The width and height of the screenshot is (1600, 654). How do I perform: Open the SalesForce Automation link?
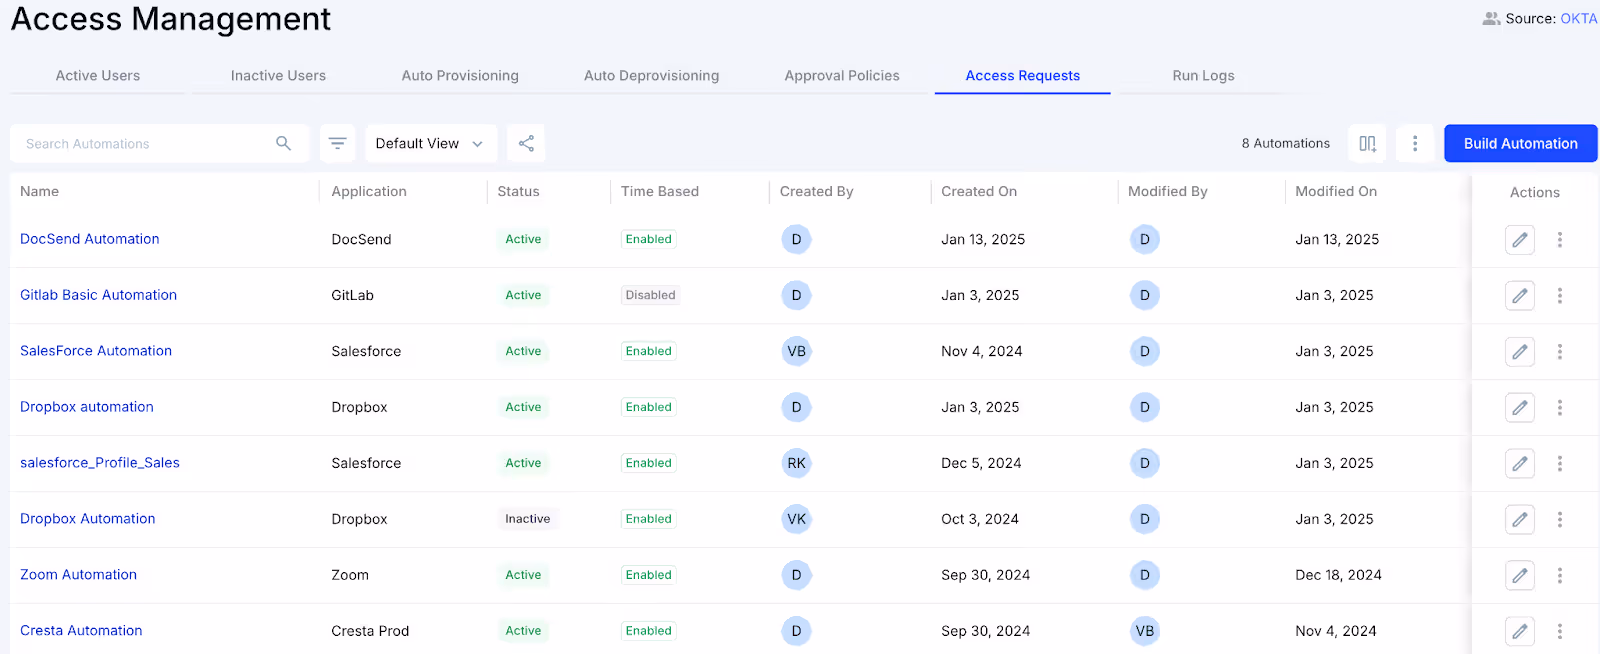(x=96, y=351)
